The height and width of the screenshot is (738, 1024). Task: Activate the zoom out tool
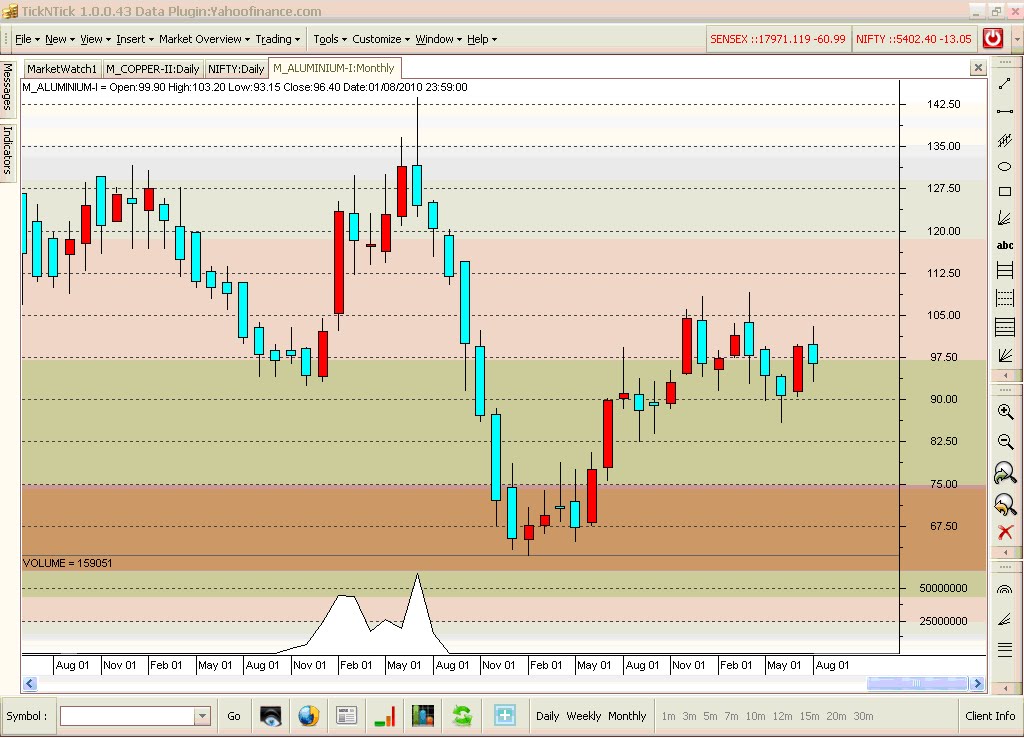[1006, 441]
